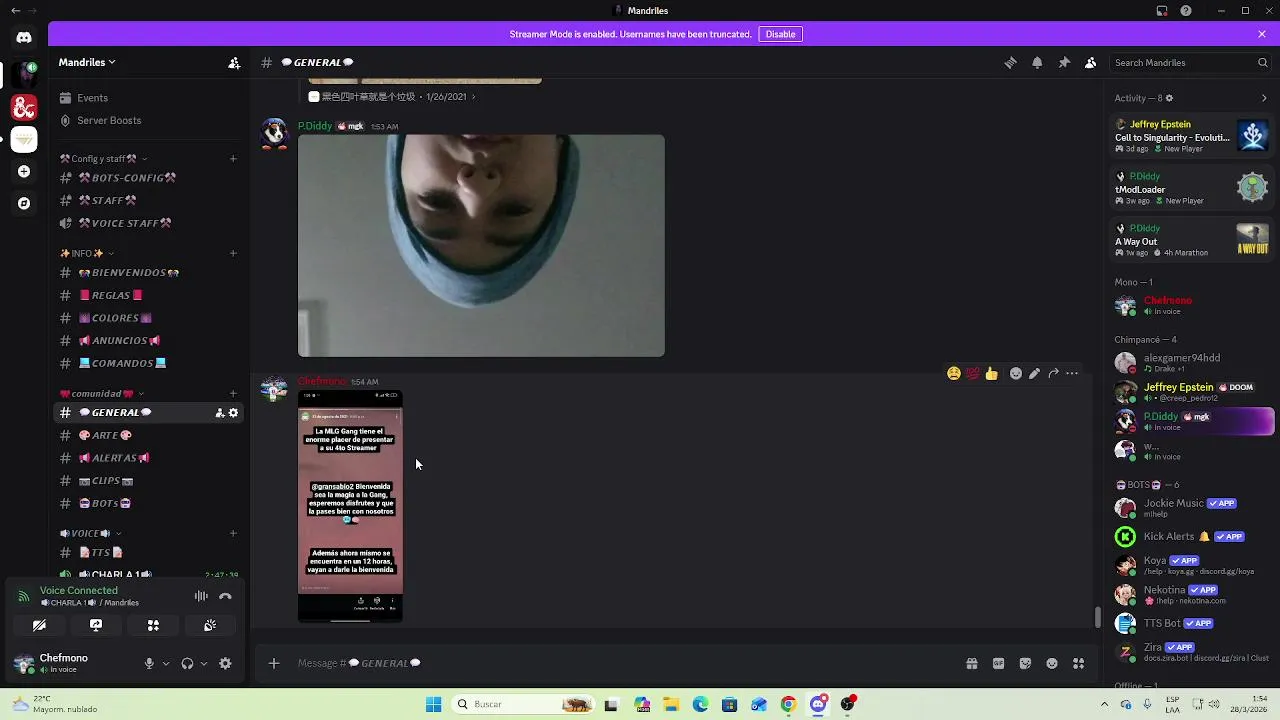Select the COLORES channel
Image resolution: width=1280 pixels, height=720 pixels.
(150, 318)
